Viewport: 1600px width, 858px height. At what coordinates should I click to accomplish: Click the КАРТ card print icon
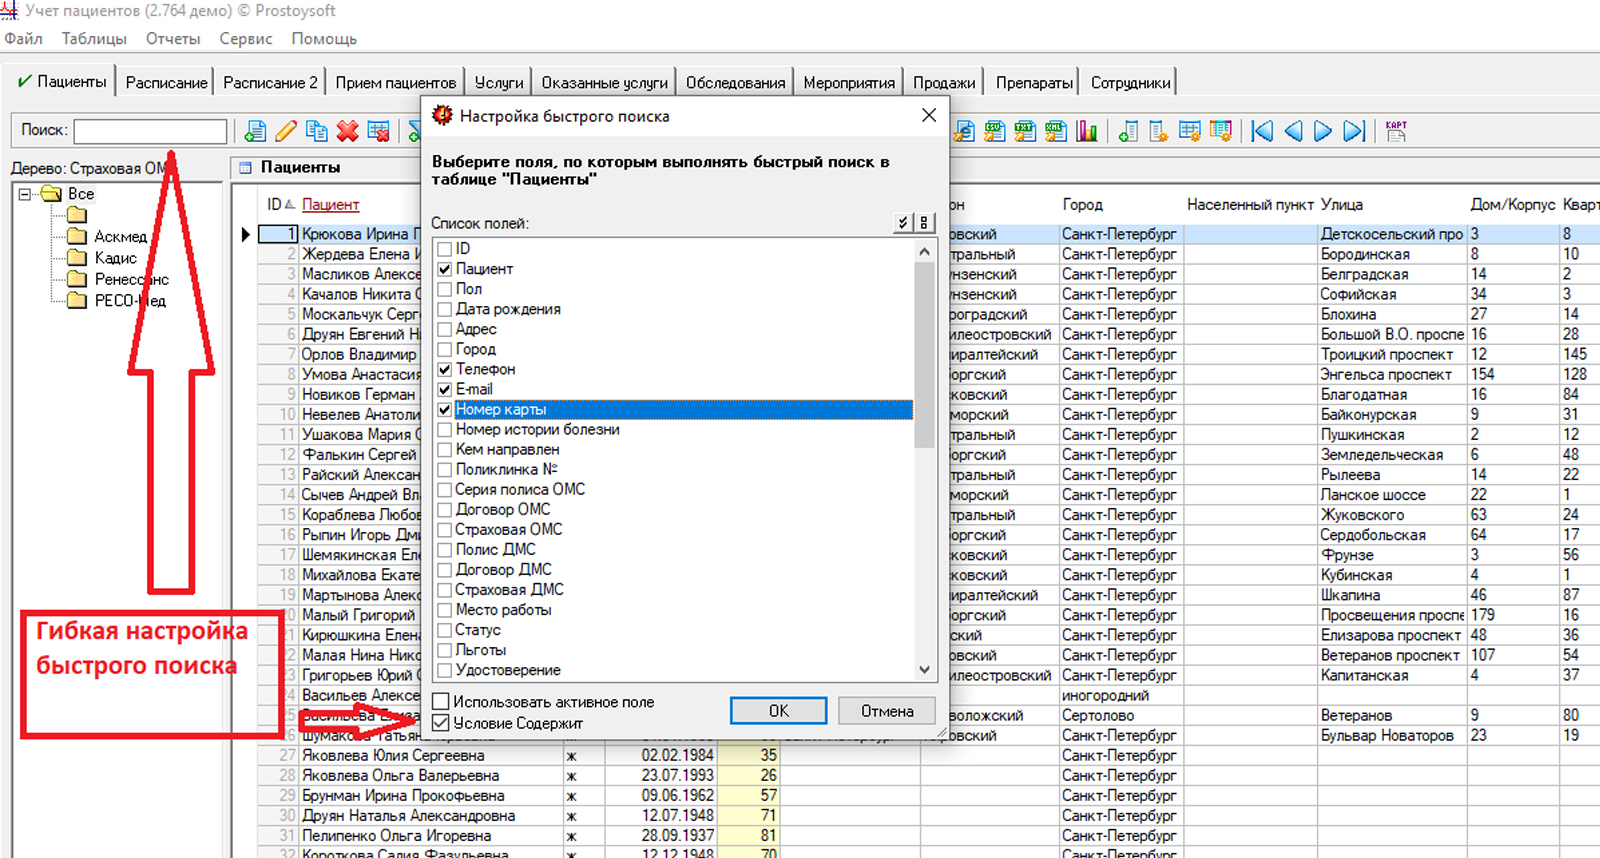tap(1396, 131)
